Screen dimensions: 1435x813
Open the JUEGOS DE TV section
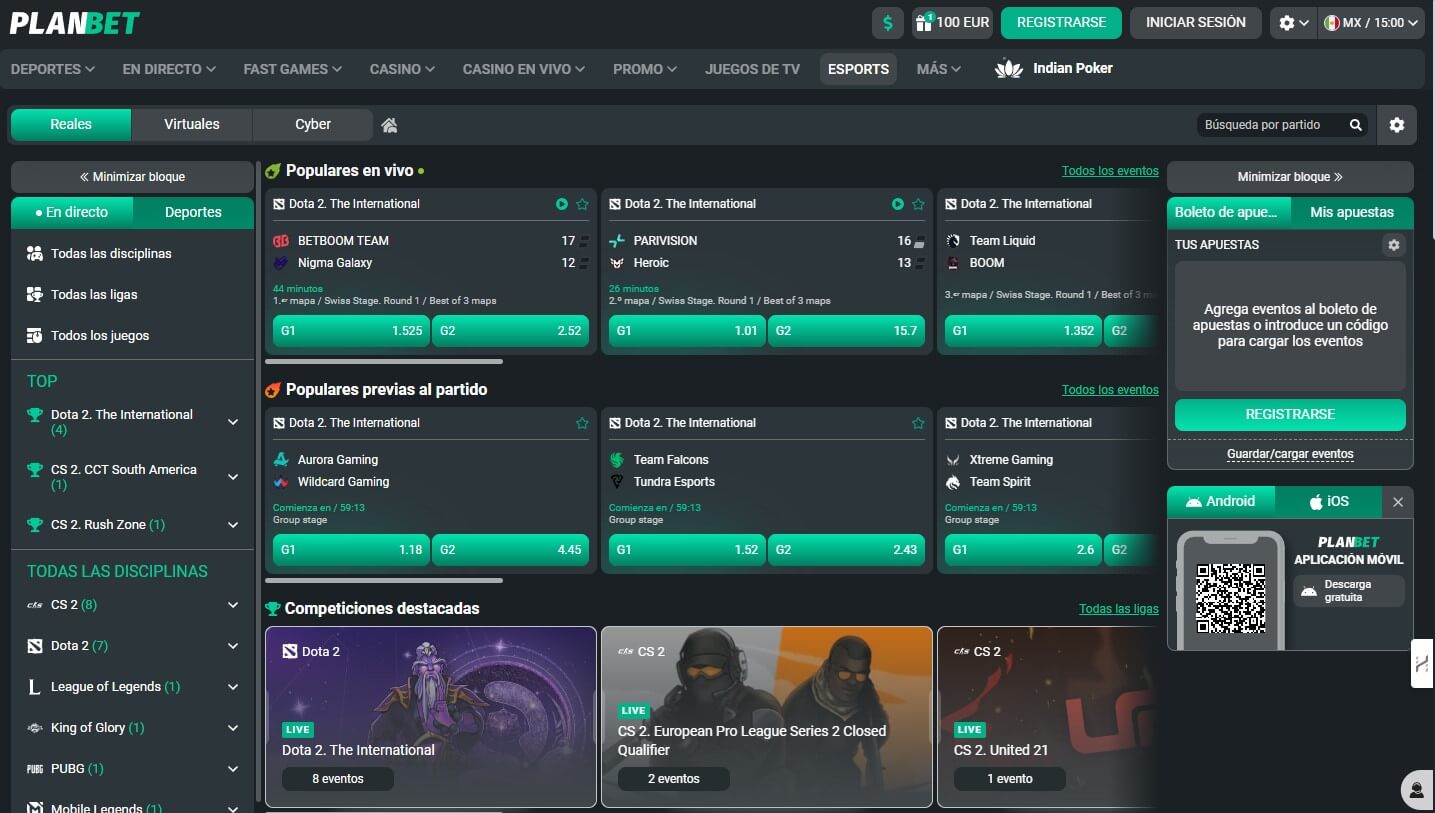pos(752,69)
